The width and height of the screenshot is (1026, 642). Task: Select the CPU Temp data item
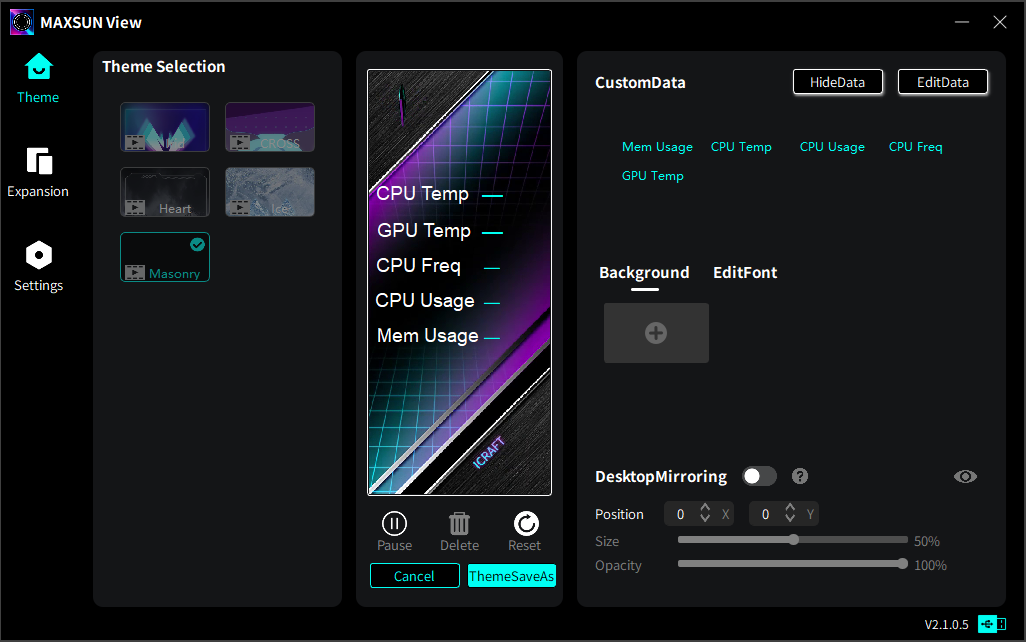741,147
